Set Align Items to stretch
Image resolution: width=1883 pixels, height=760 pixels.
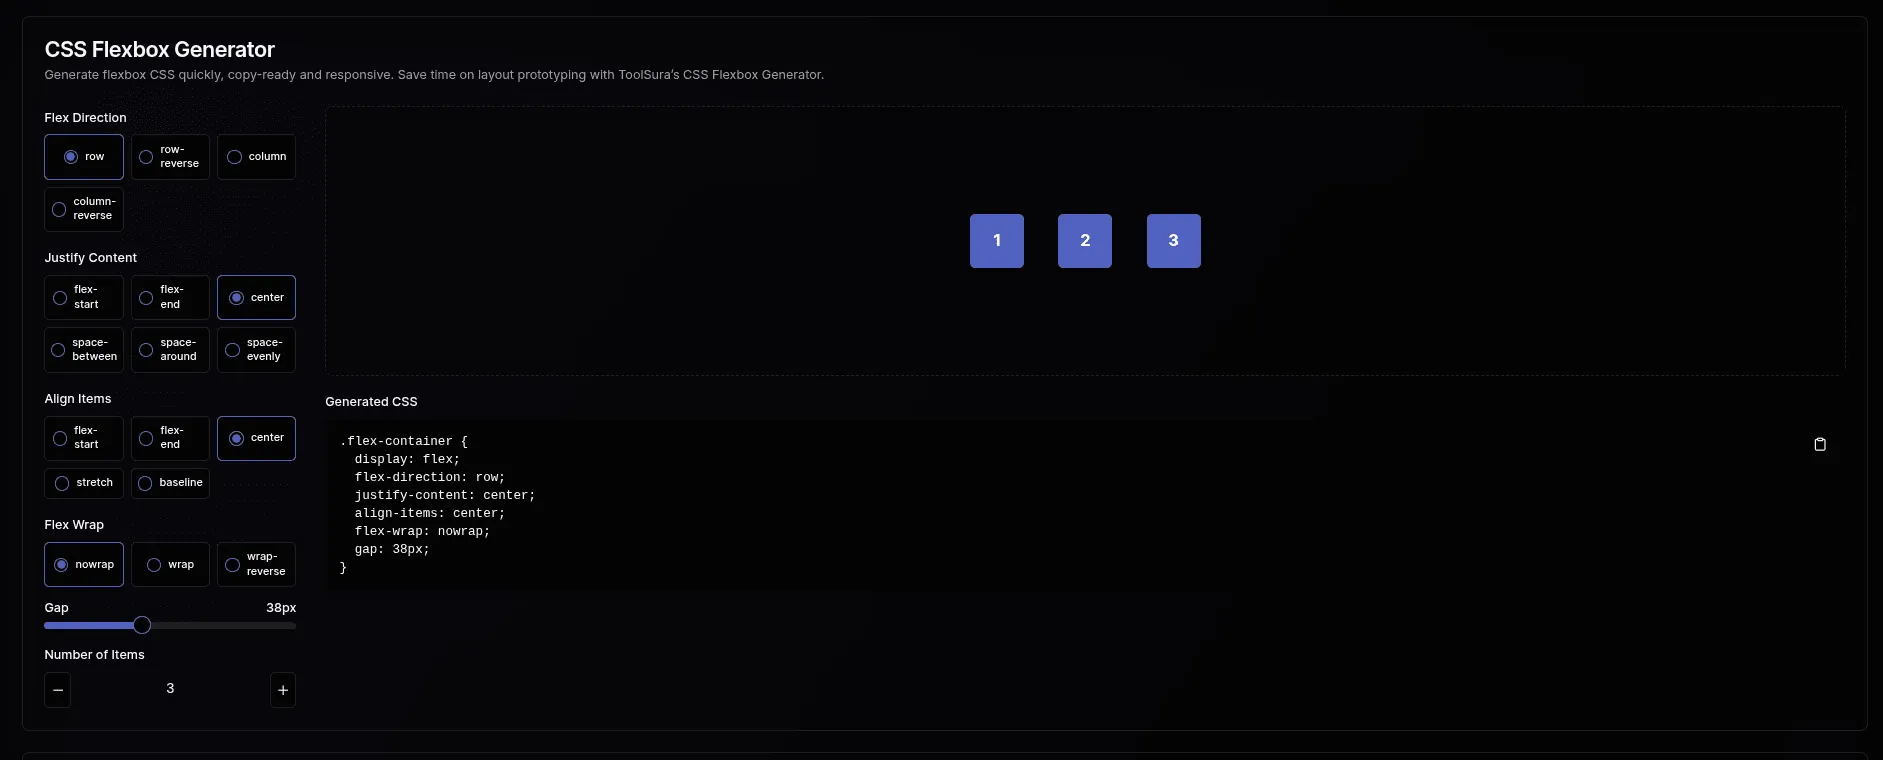pyautogui.click(x=84, y=483)
